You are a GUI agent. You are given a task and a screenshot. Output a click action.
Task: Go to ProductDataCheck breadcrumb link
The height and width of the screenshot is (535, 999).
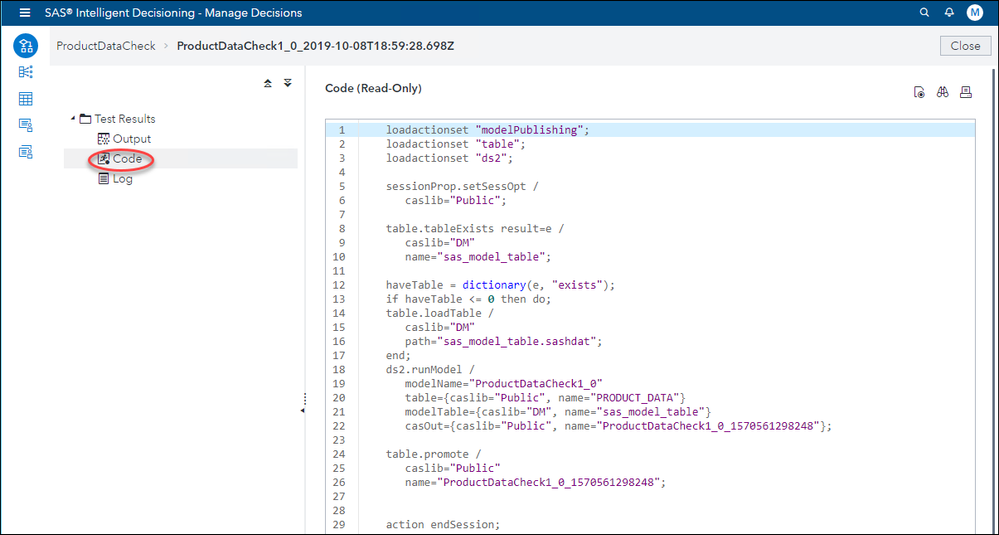pyautogui.click(x=106, y=46)
